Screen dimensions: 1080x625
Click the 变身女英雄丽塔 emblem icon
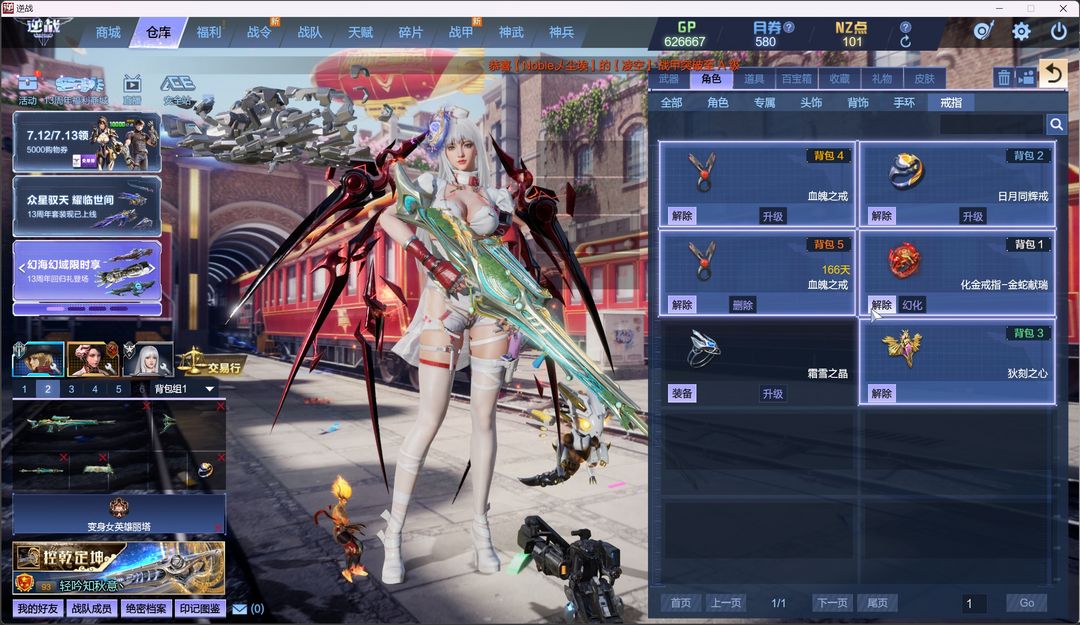(x=119, y=508)
